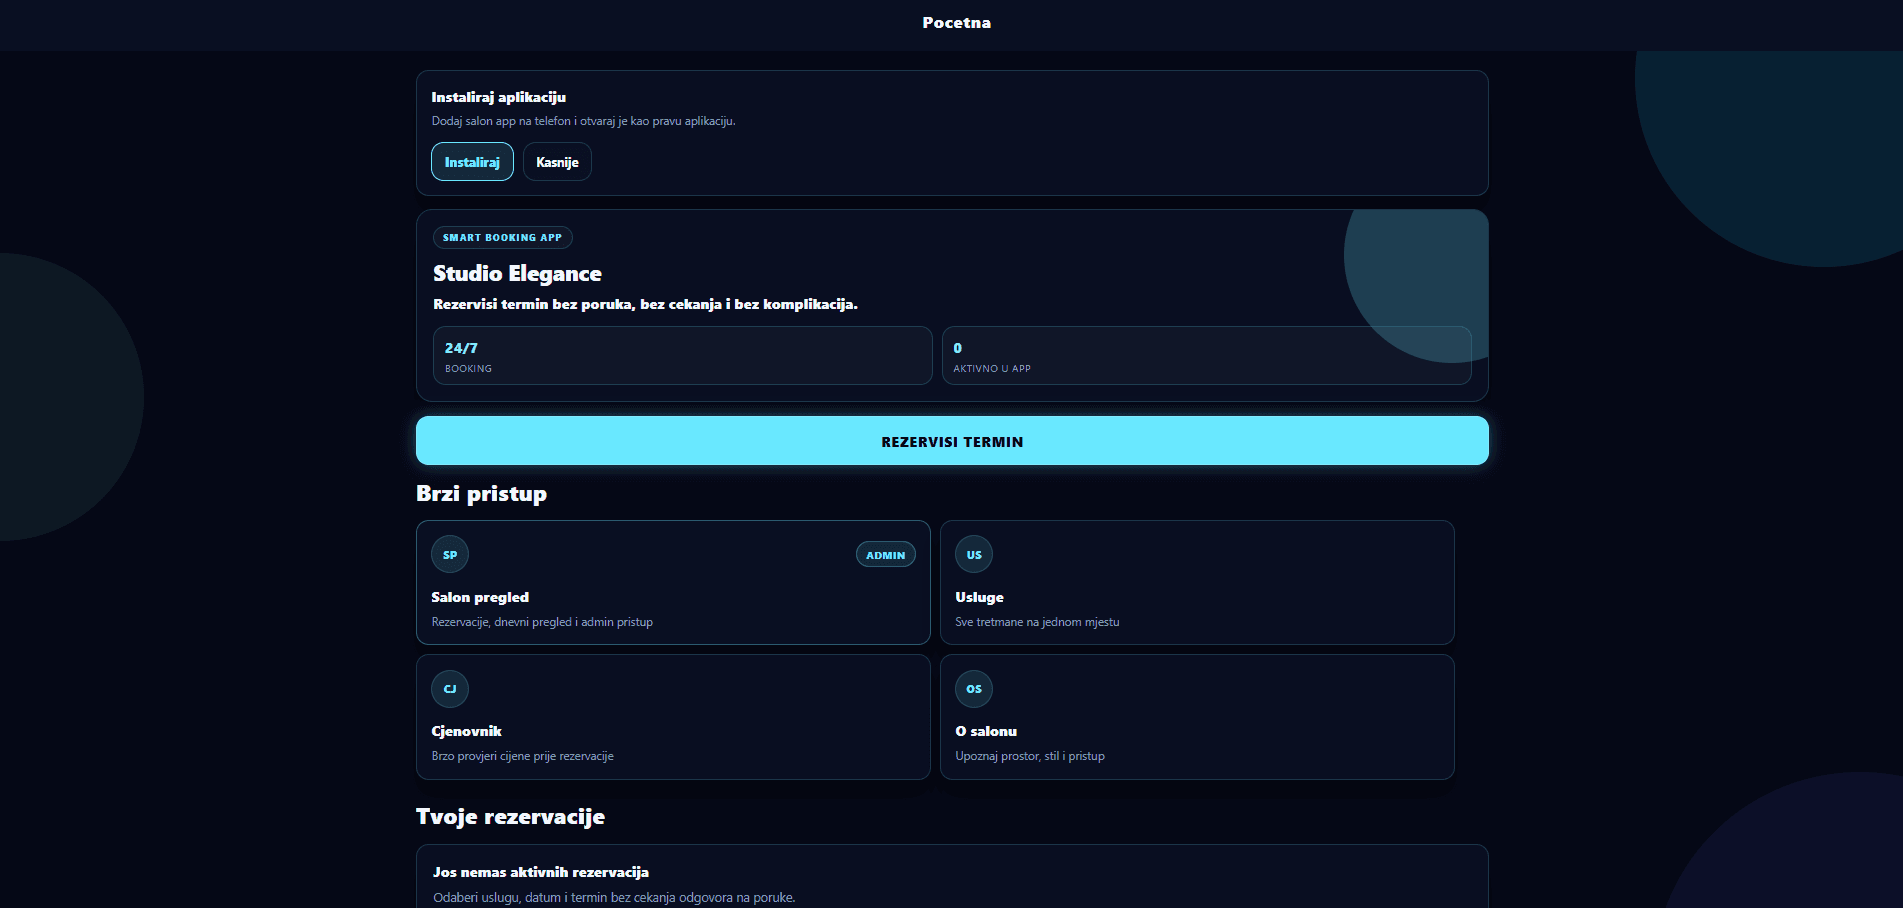Click the Tvoje rezervacije section heading

pos(510,817)
